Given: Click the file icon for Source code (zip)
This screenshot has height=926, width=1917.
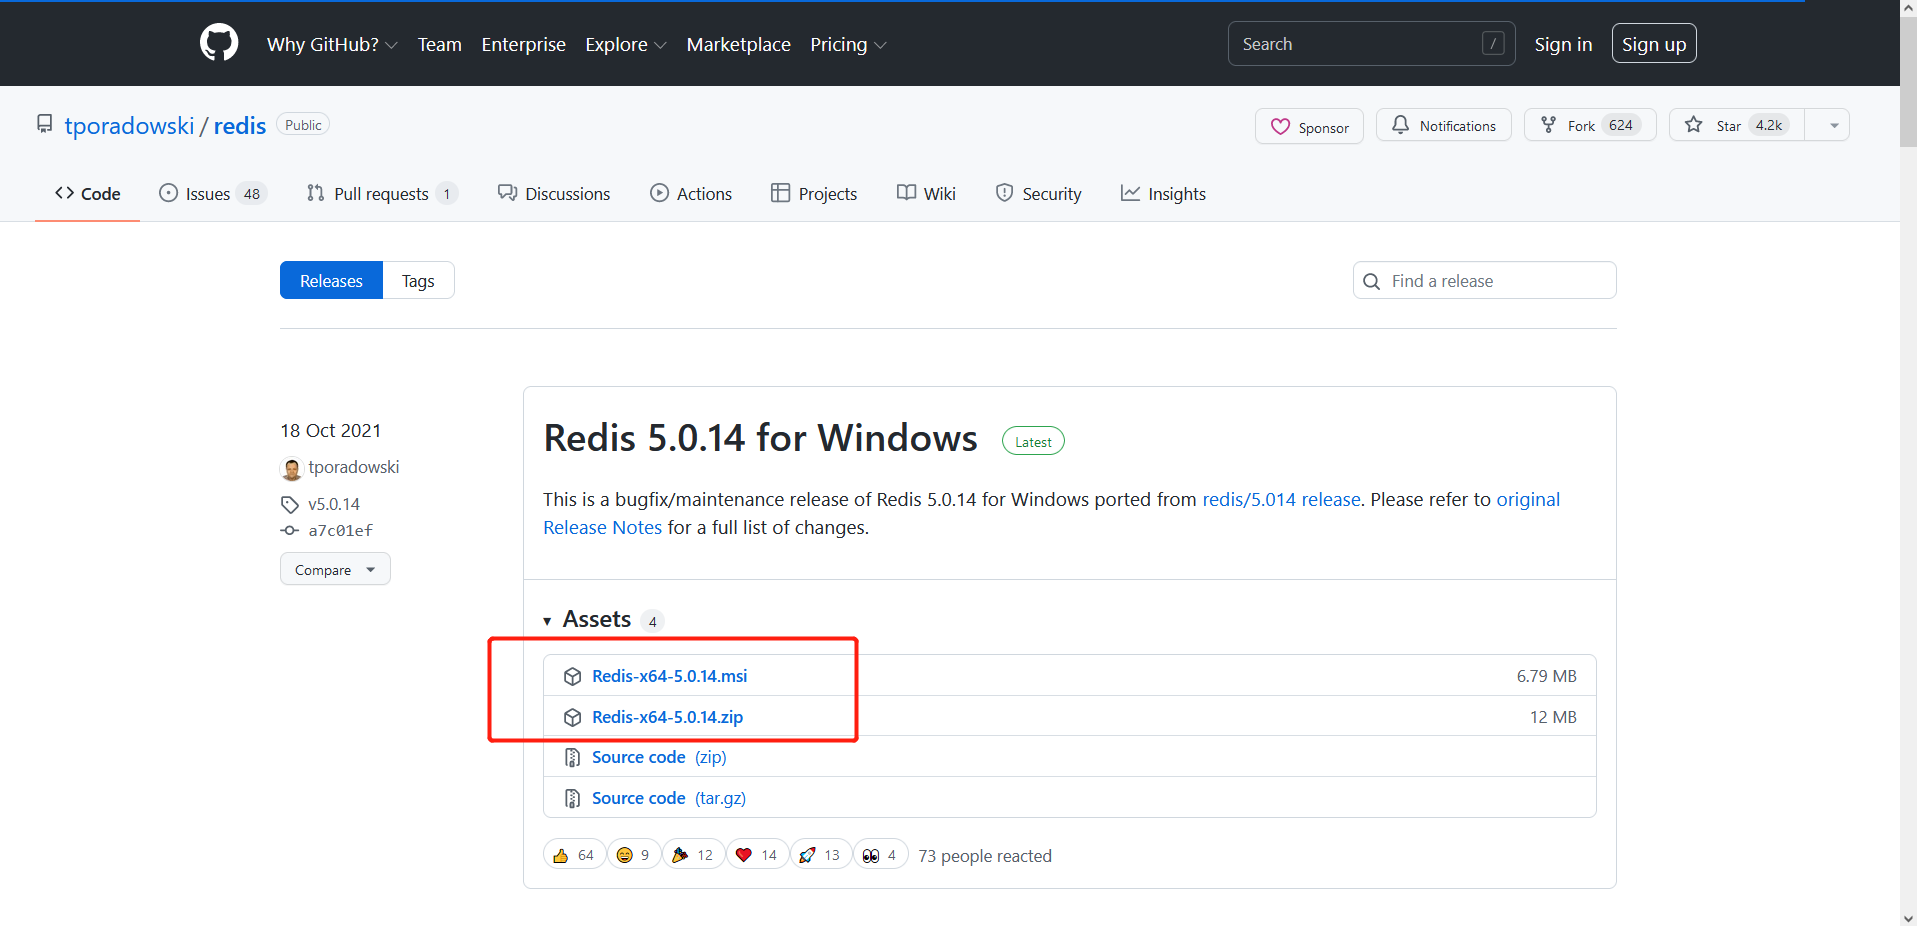Looking at the screenshot, I should click(572, 757).
